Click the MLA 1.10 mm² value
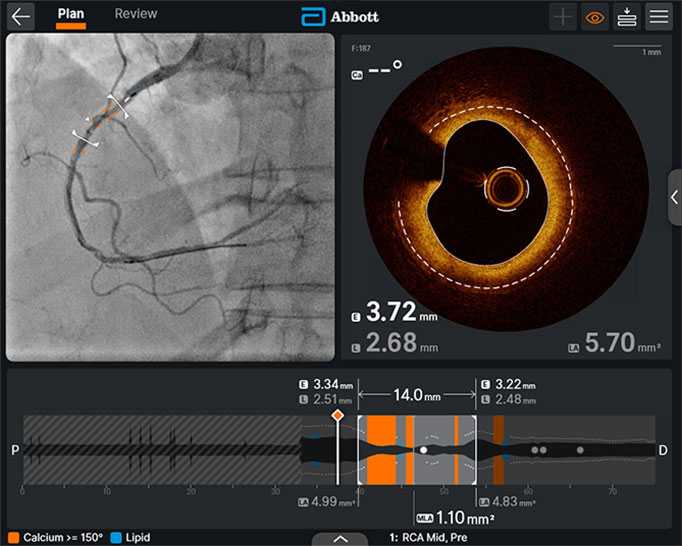Screen dimensions: 682x546 click(x=465, y=518)
